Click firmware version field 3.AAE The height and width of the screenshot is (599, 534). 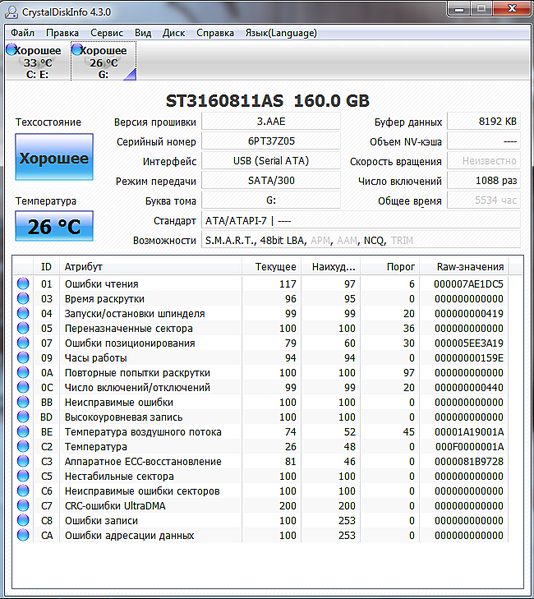click(271, 121)
